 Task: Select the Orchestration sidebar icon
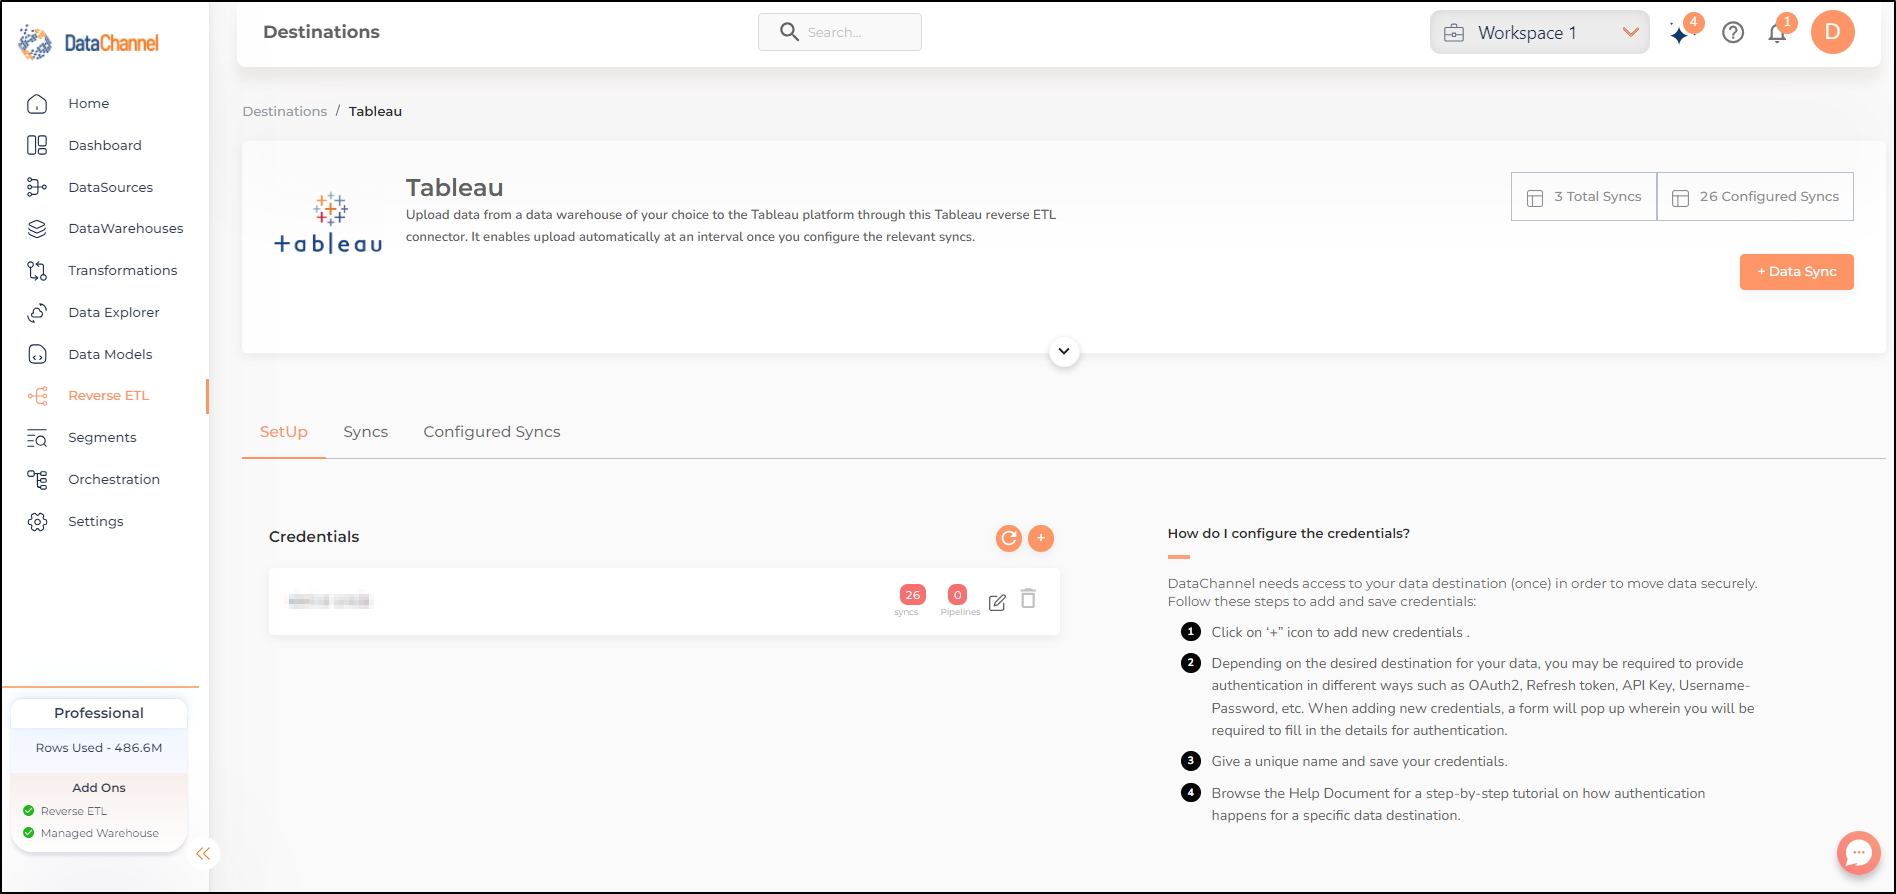pyautogui.click(x=37, y=480)
